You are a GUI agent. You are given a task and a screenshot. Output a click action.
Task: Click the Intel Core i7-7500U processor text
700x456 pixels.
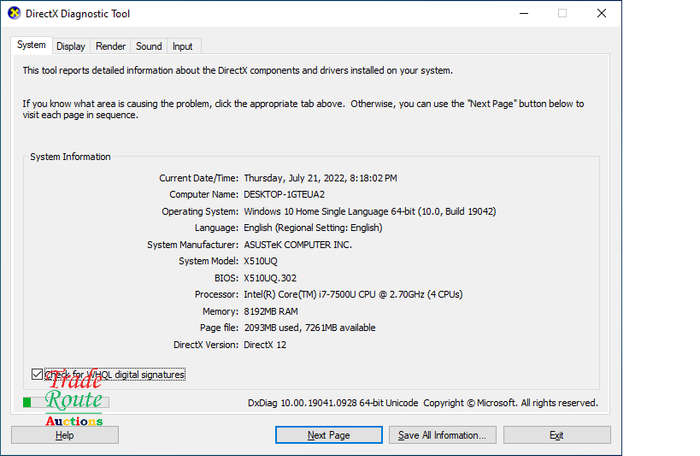[x=353, y=294]
